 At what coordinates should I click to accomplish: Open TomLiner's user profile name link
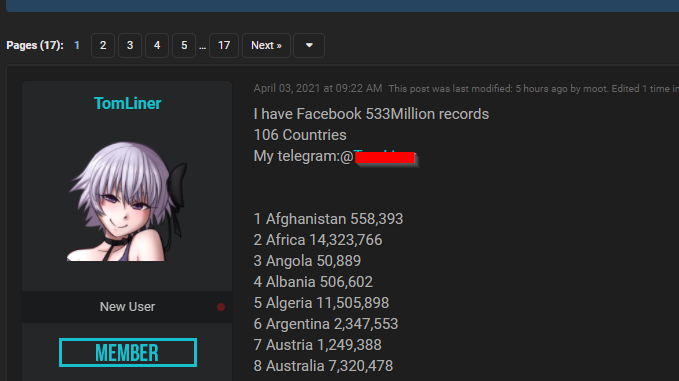(x=127, y=103)
